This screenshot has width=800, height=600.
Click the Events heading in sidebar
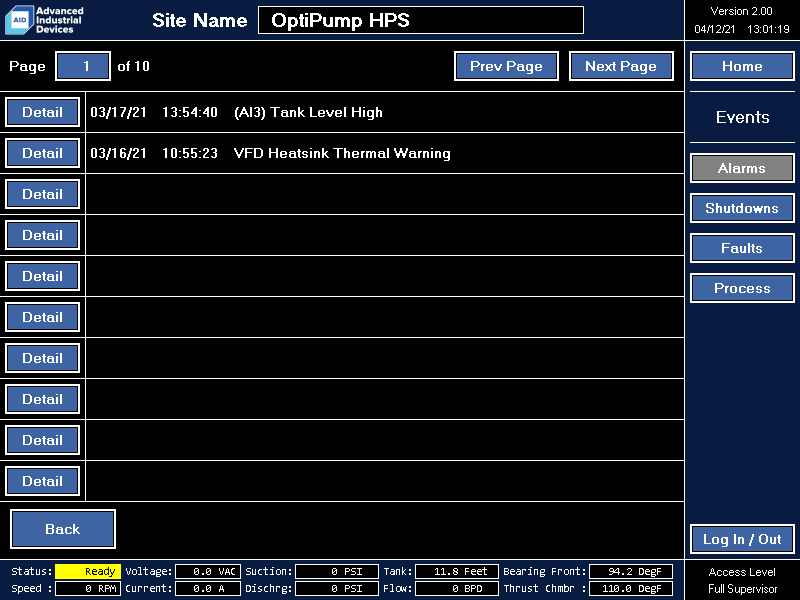coord(742,117)
